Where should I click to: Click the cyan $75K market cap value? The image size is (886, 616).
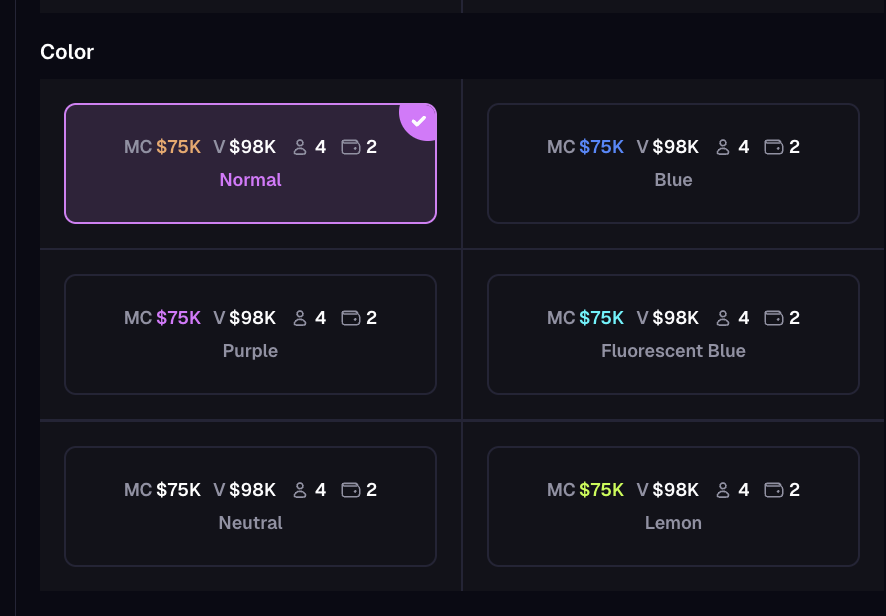point(601,318)
